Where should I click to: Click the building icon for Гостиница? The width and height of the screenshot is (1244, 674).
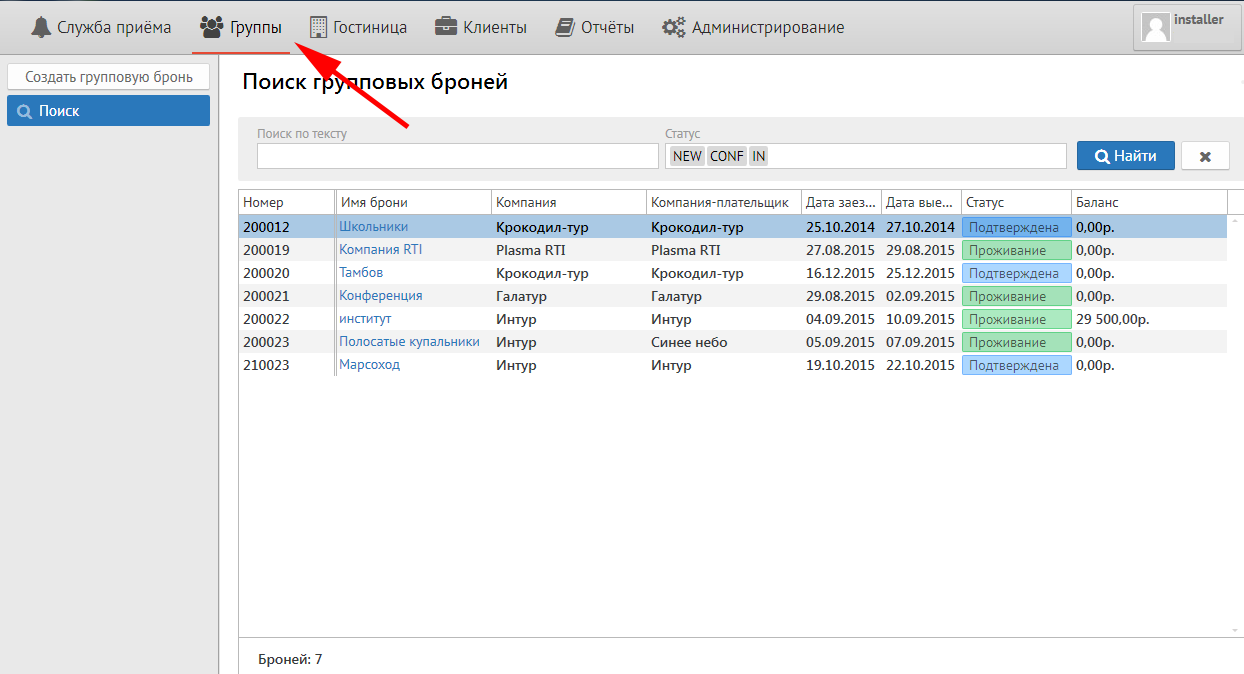click(318, 27)
